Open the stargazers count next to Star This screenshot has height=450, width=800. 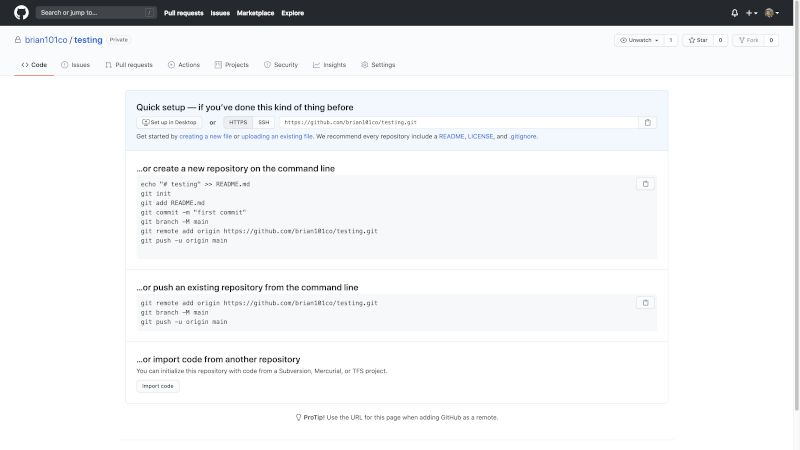coord(720,40)
